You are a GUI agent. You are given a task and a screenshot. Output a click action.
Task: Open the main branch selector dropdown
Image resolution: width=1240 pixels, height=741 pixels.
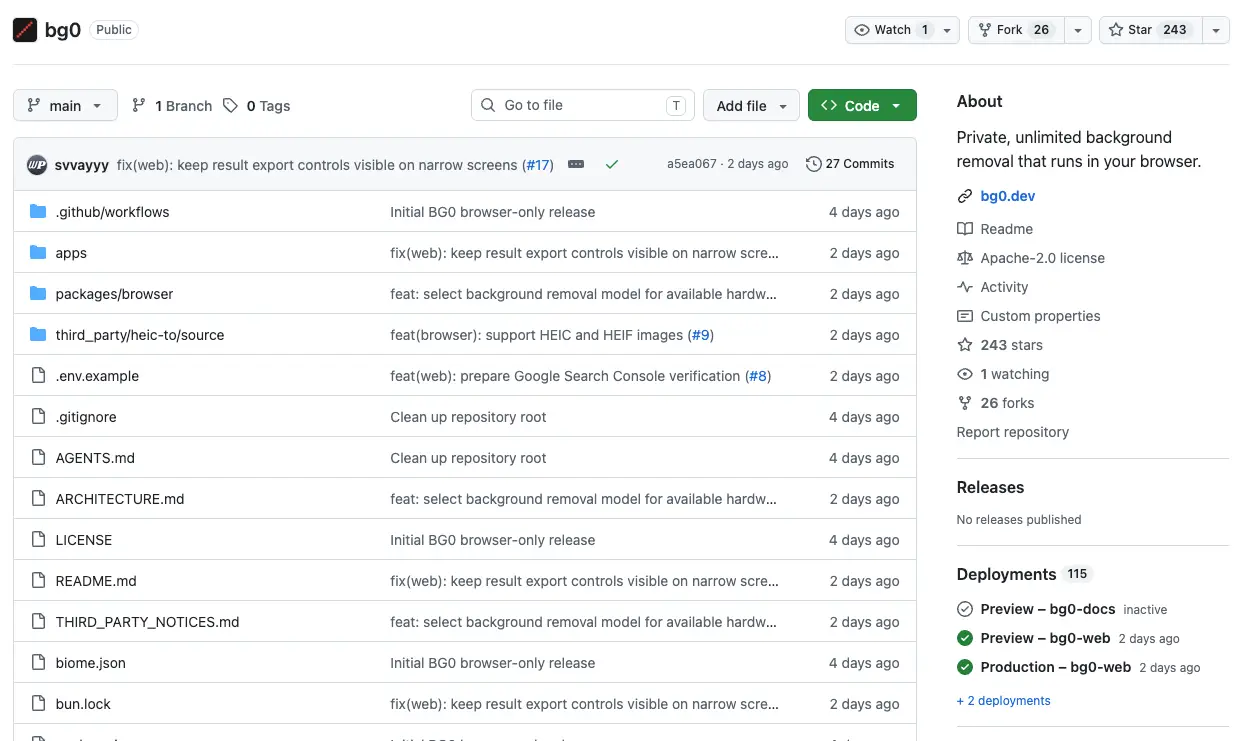65,105
